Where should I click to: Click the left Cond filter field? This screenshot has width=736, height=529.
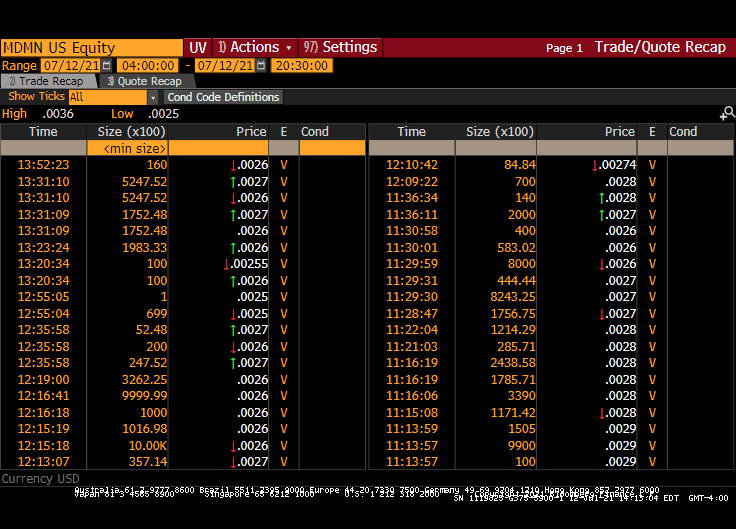click(x=332, y=148)
